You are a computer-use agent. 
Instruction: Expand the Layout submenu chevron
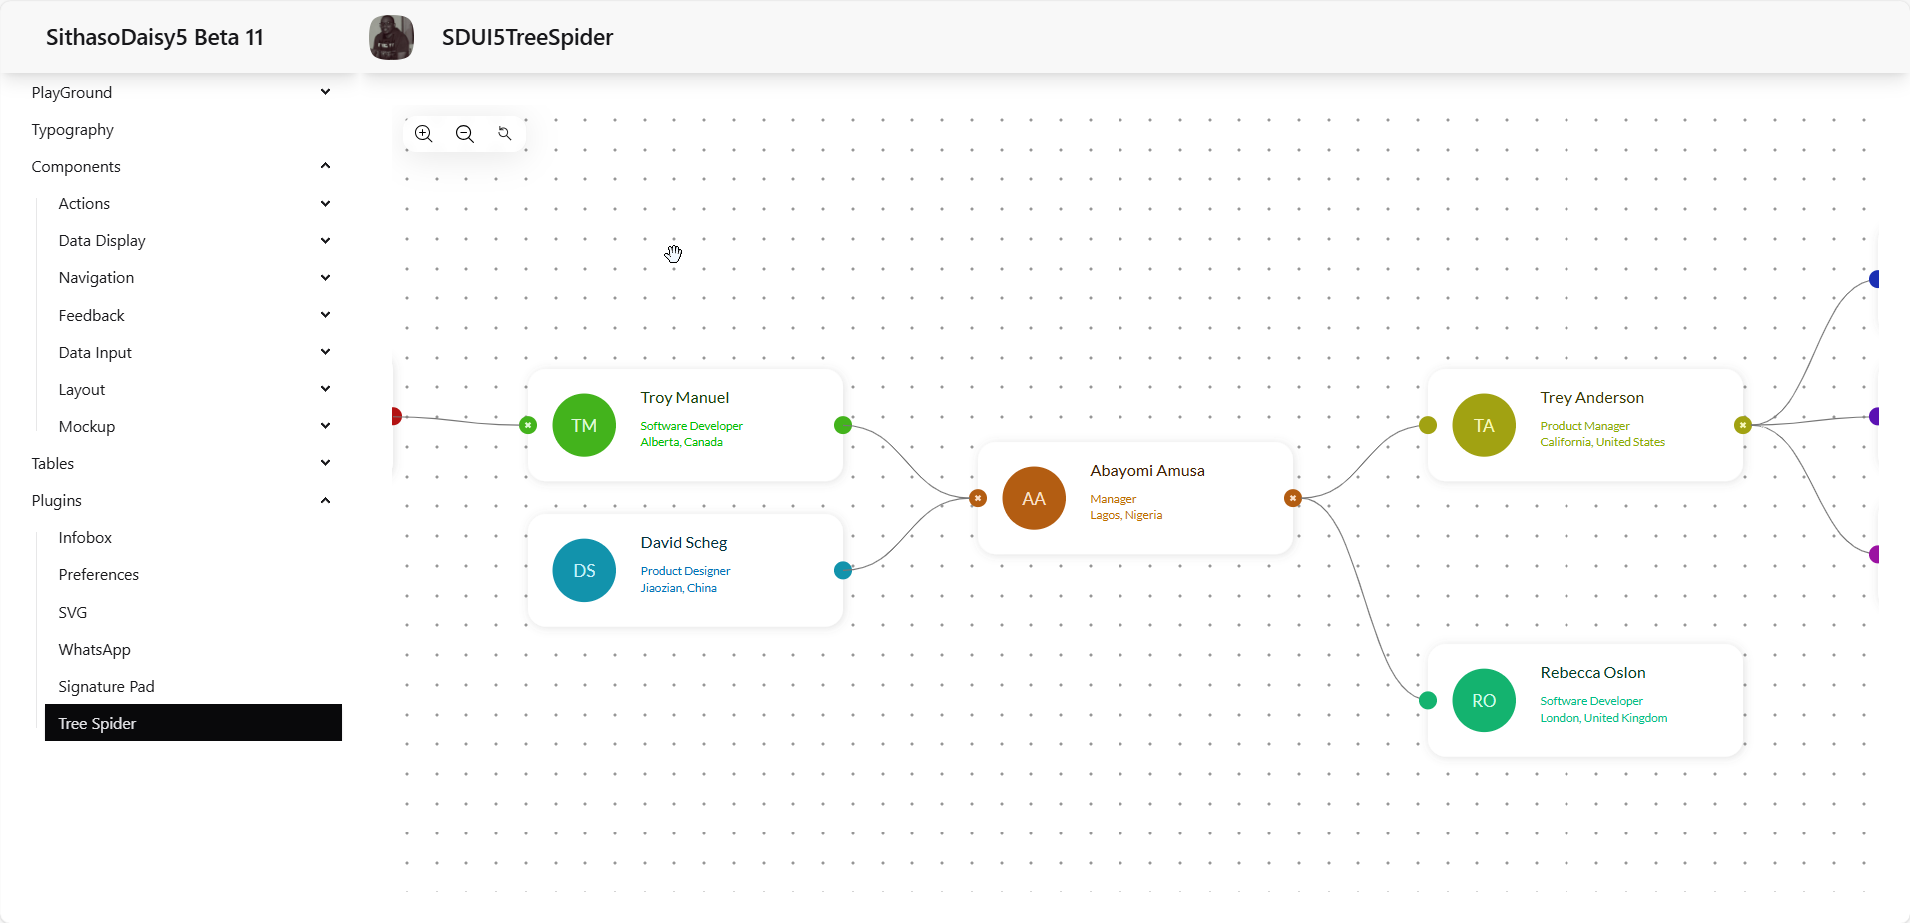point(325,389)
